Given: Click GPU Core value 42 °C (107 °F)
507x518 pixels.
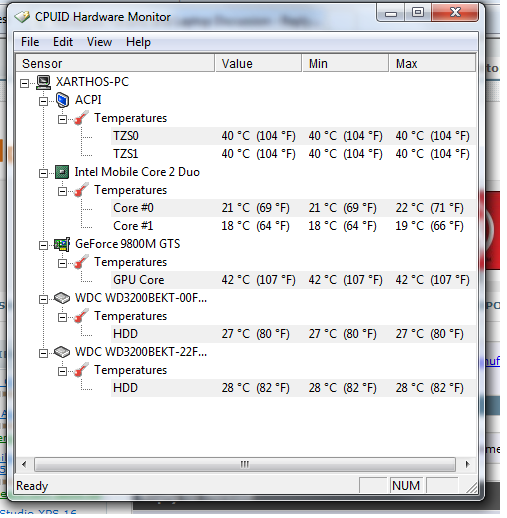Looking at the screenshot, I should 258,280.
